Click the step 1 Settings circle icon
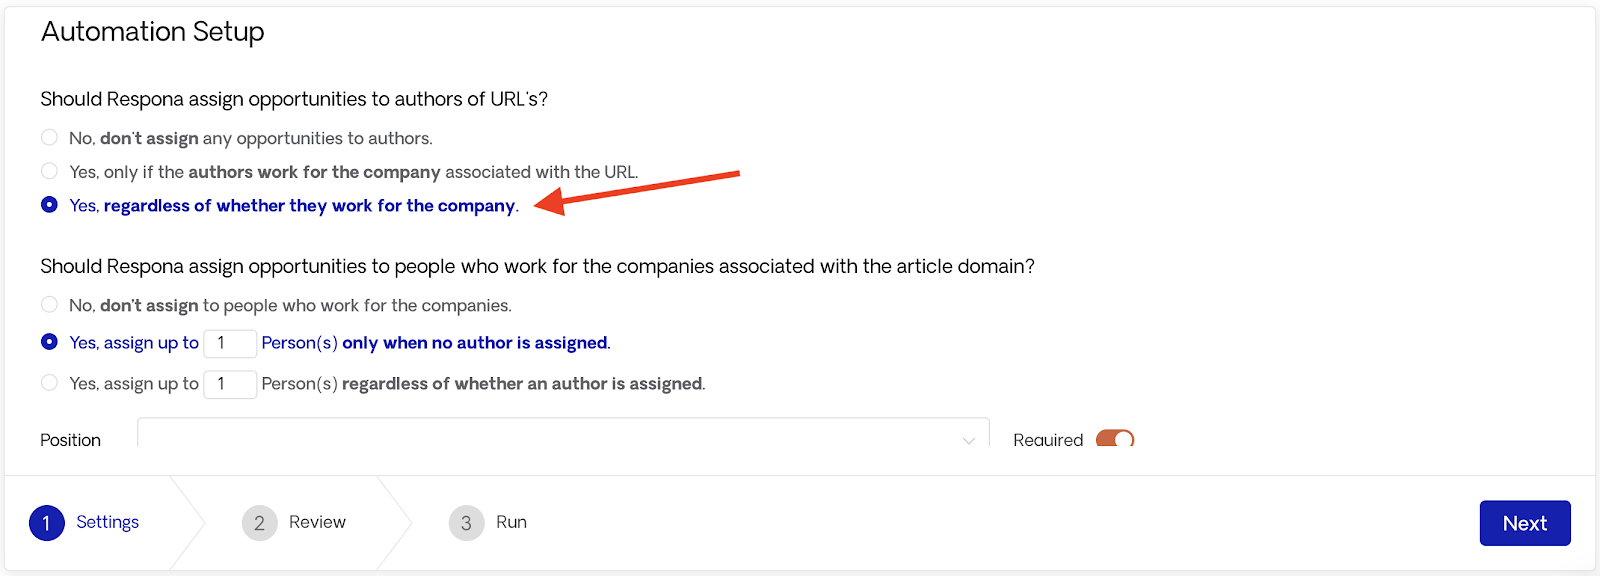The height and width of the screenshot is (576, 1600). tap(46, 523)
